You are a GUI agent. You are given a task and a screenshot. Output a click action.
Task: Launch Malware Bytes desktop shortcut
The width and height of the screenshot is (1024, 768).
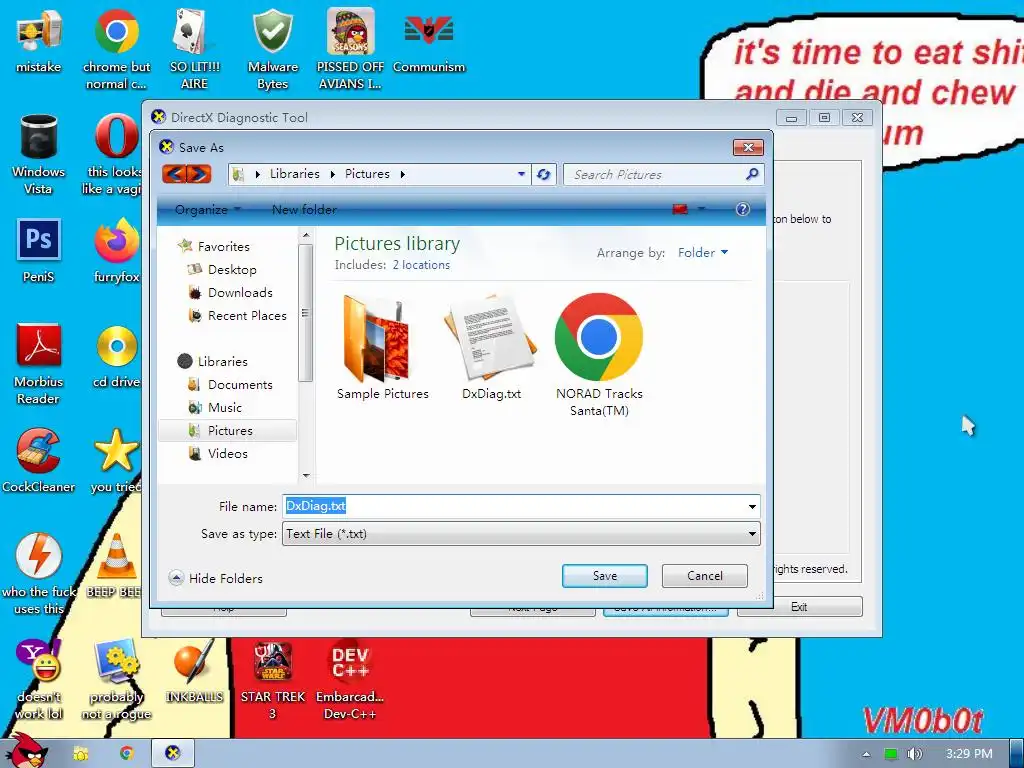pyautogui.click(x=273, y=49)
